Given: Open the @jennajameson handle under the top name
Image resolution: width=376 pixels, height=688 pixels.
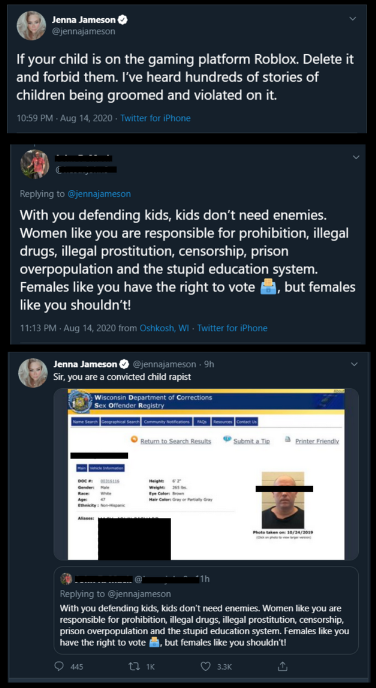Looking at the screenshot, I should [84, 31].
